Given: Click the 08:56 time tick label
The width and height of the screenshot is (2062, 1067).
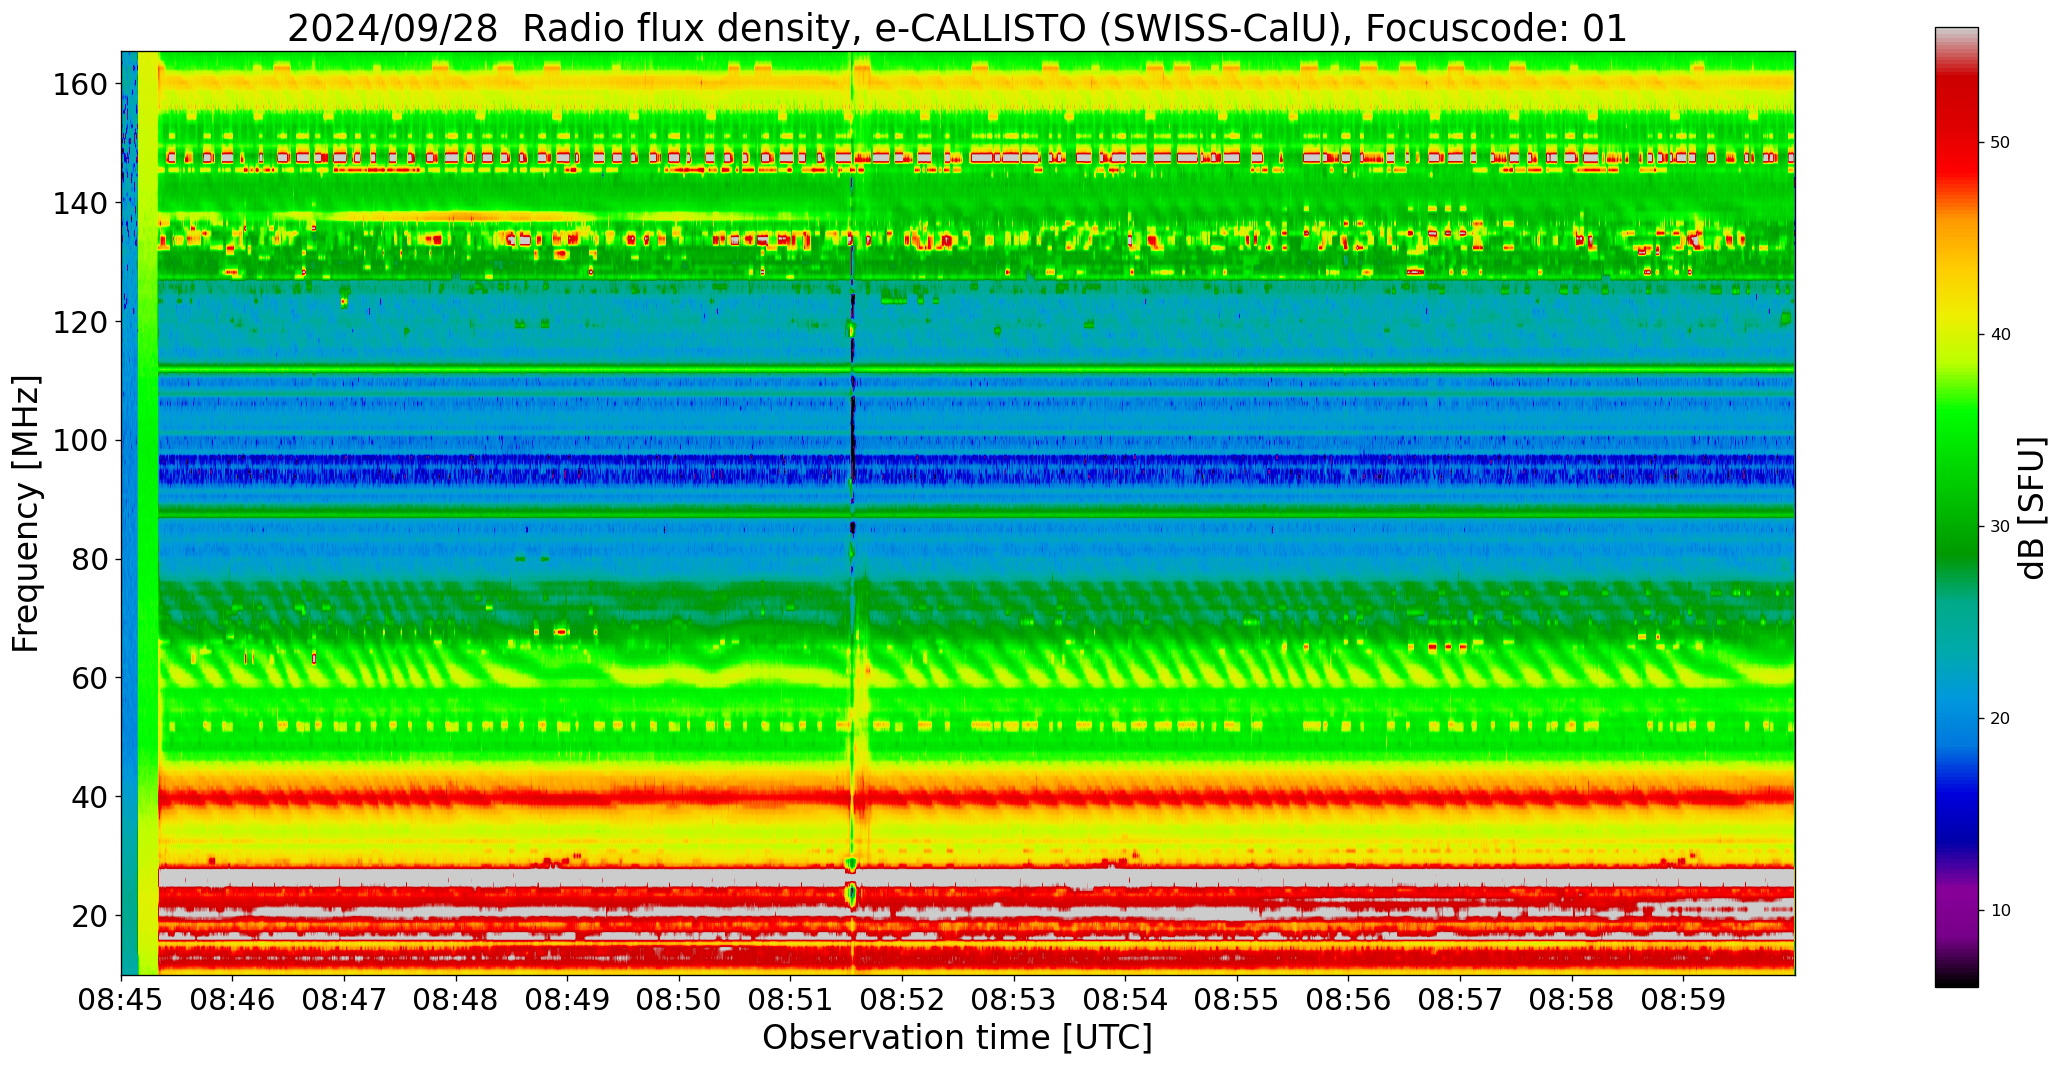Looking at the screenshot, I should click(1349, 1000).
